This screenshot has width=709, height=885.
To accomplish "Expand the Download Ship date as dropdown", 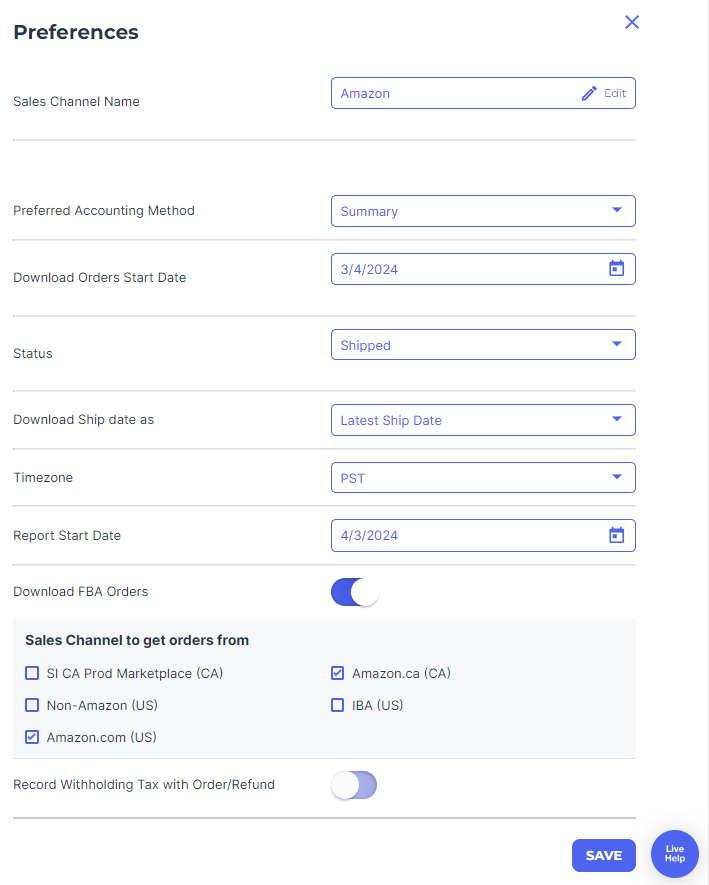I will (483, 420).
